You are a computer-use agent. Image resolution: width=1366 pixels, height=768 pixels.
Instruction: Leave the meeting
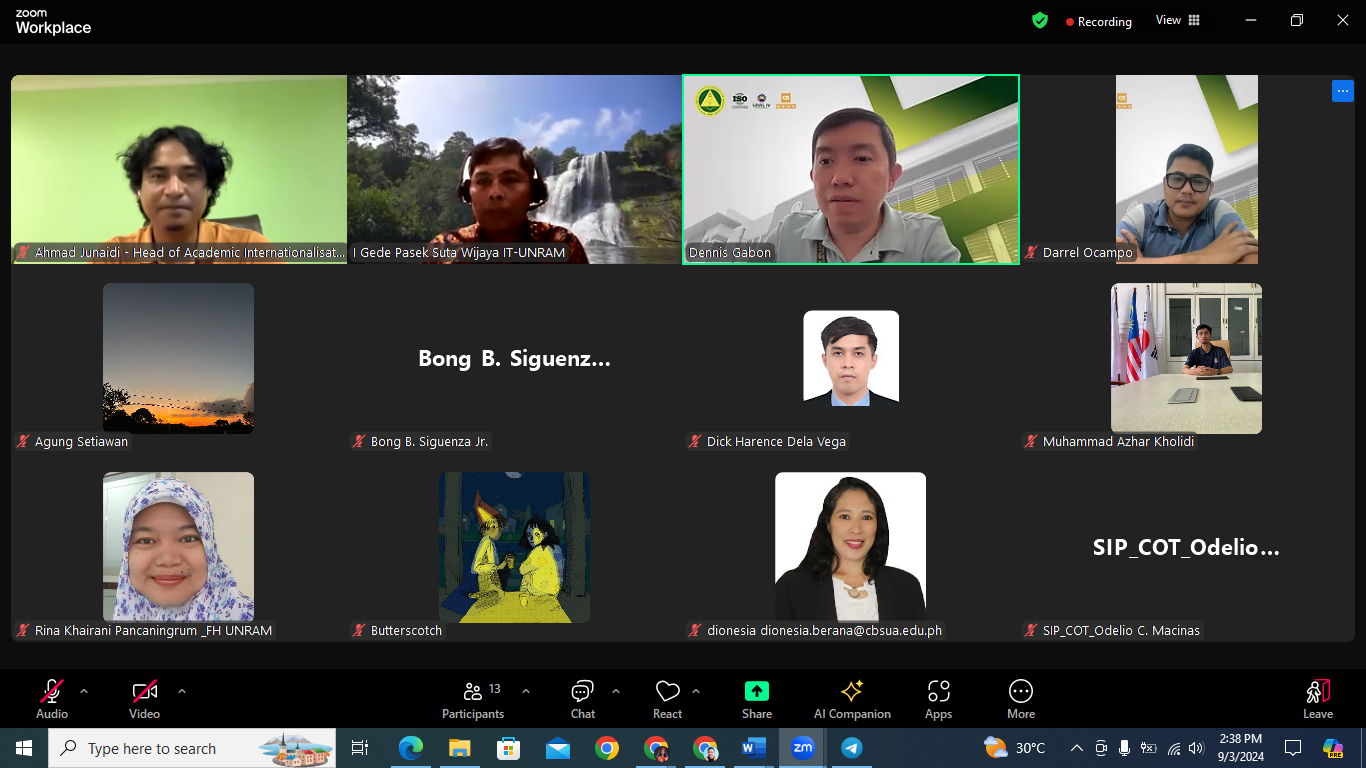[1317, 699]
